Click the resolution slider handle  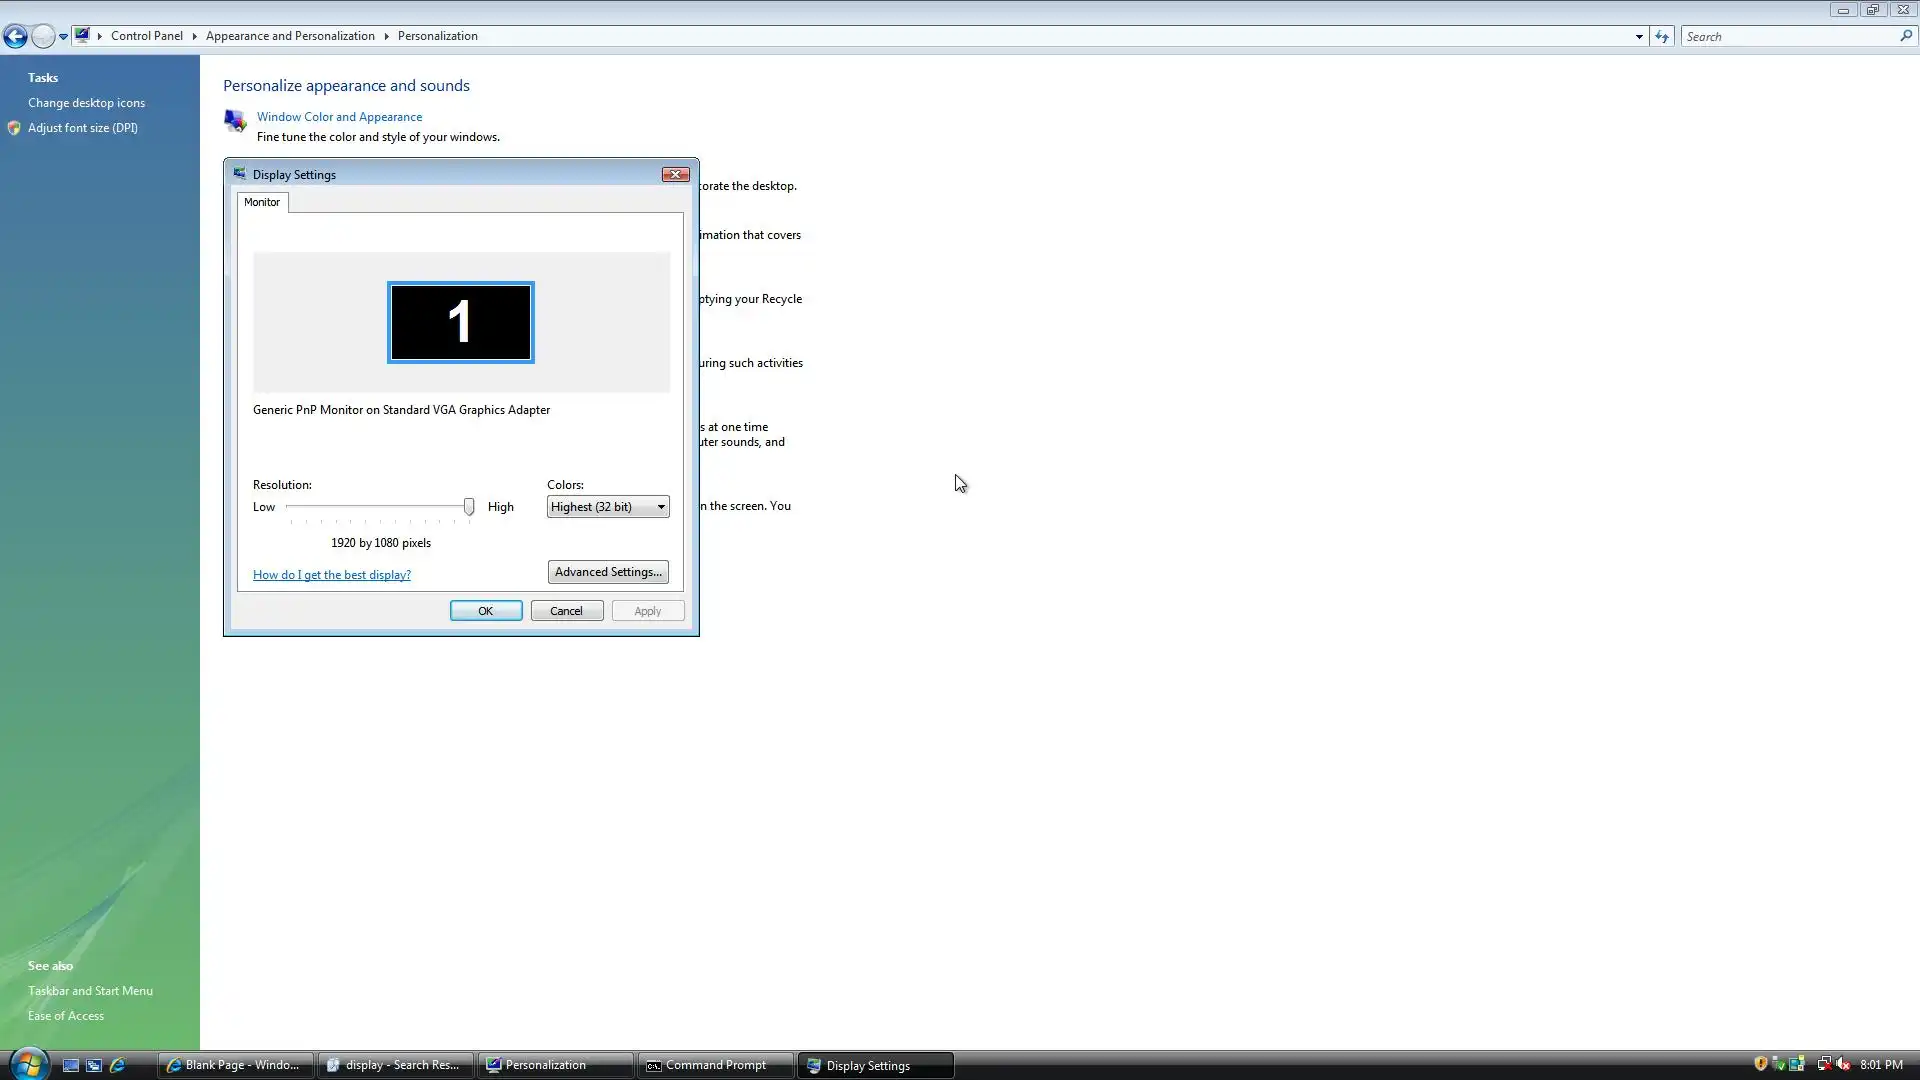(469, 507)
